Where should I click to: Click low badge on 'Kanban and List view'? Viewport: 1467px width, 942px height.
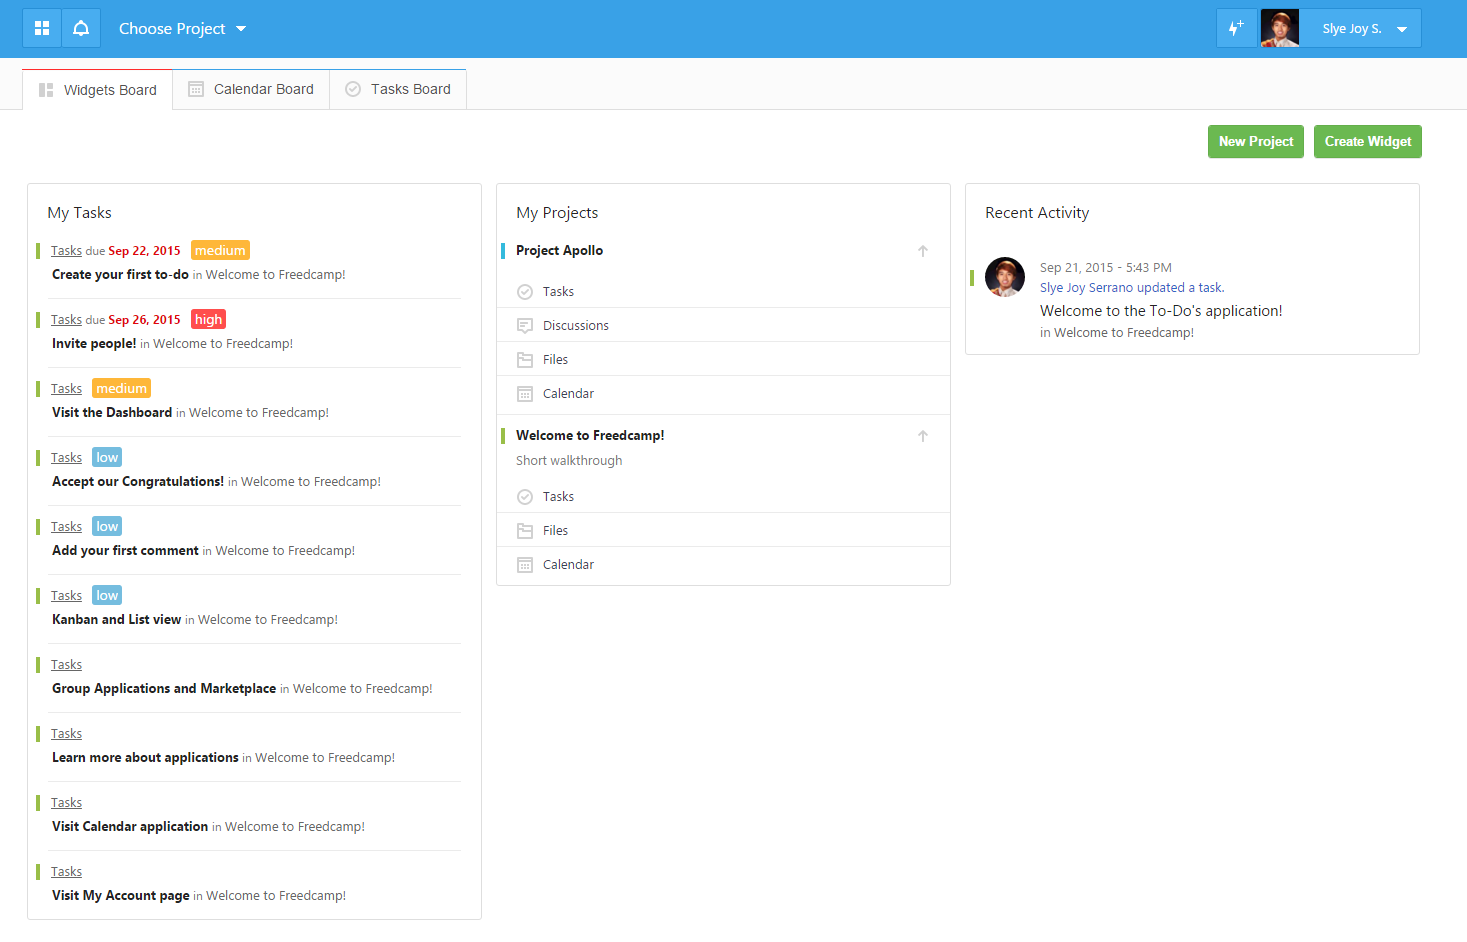click(107, 596)
